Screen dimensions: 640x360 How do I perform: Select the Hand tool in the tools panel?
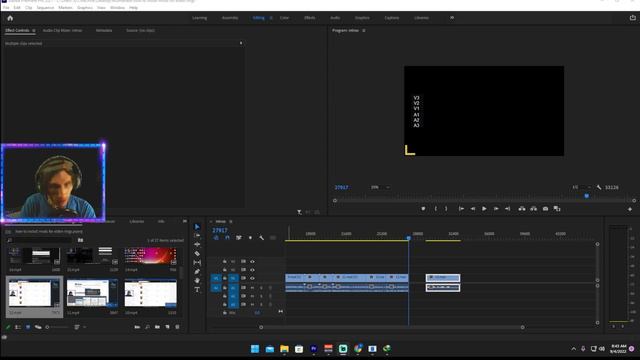tap(197, 280)
